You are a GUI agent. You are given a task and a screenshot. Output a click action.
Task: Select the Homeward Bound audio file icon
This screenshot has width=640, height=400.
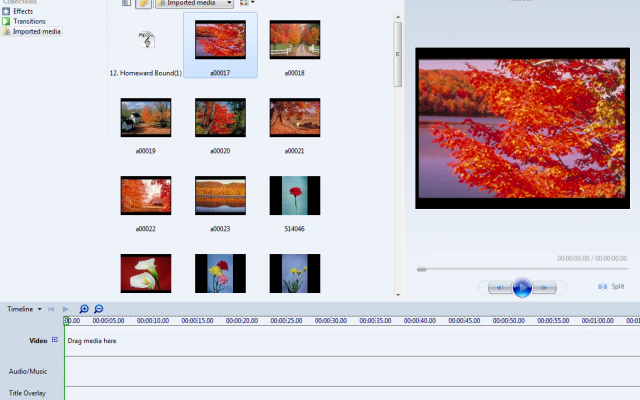point(146,40)
